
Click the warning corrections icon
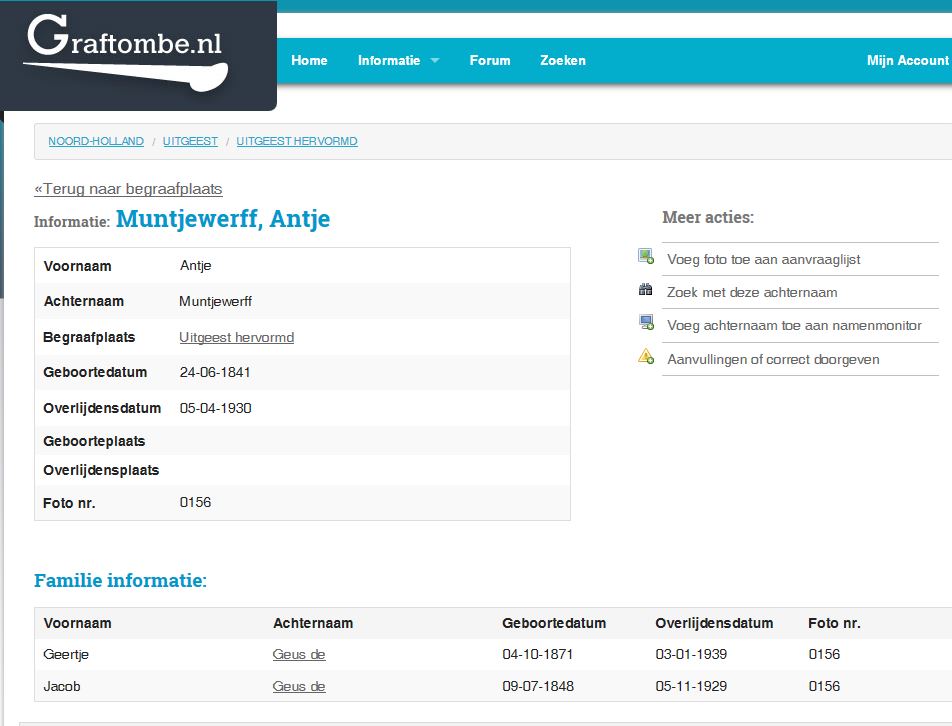646,356
